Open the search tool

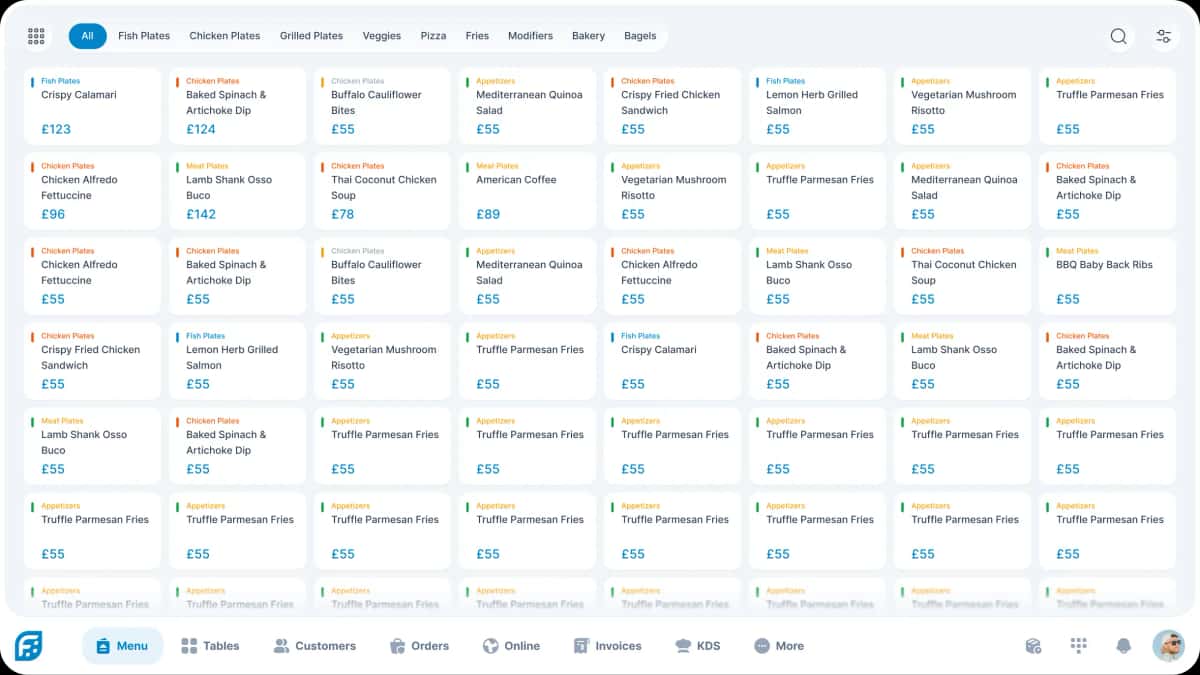(x=1119, y=35)
